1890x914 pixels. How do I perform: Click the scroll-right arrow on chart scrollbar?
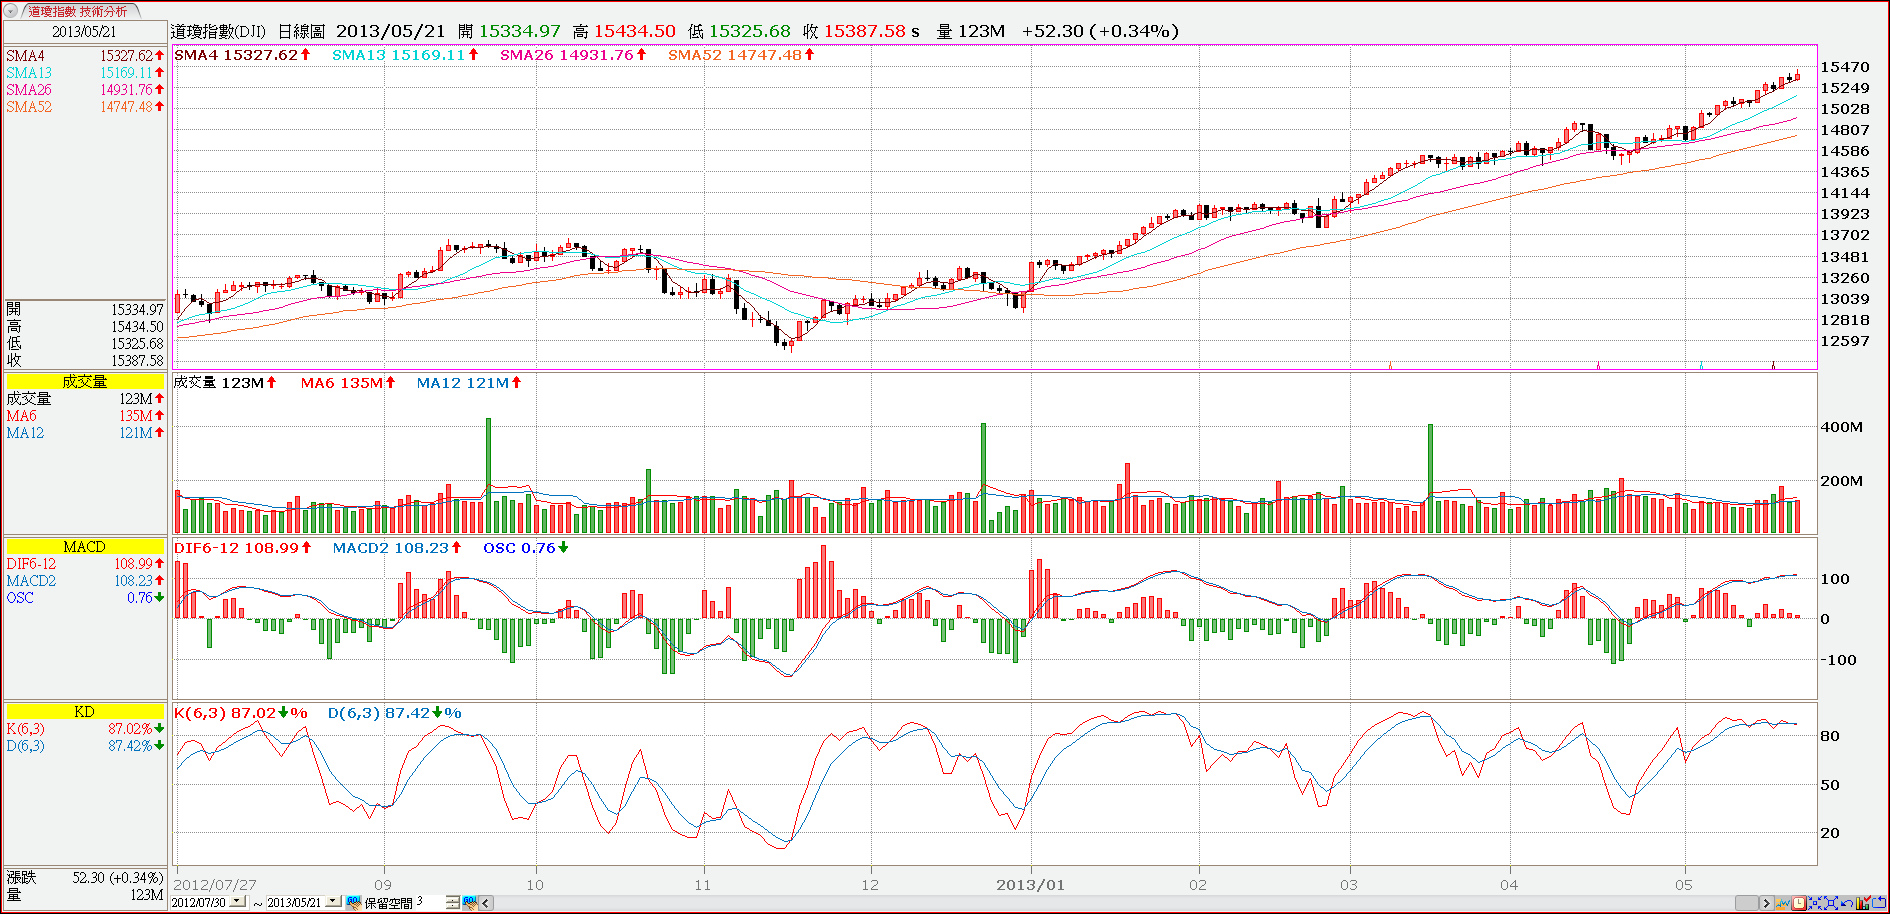[x=1766, y=903]
